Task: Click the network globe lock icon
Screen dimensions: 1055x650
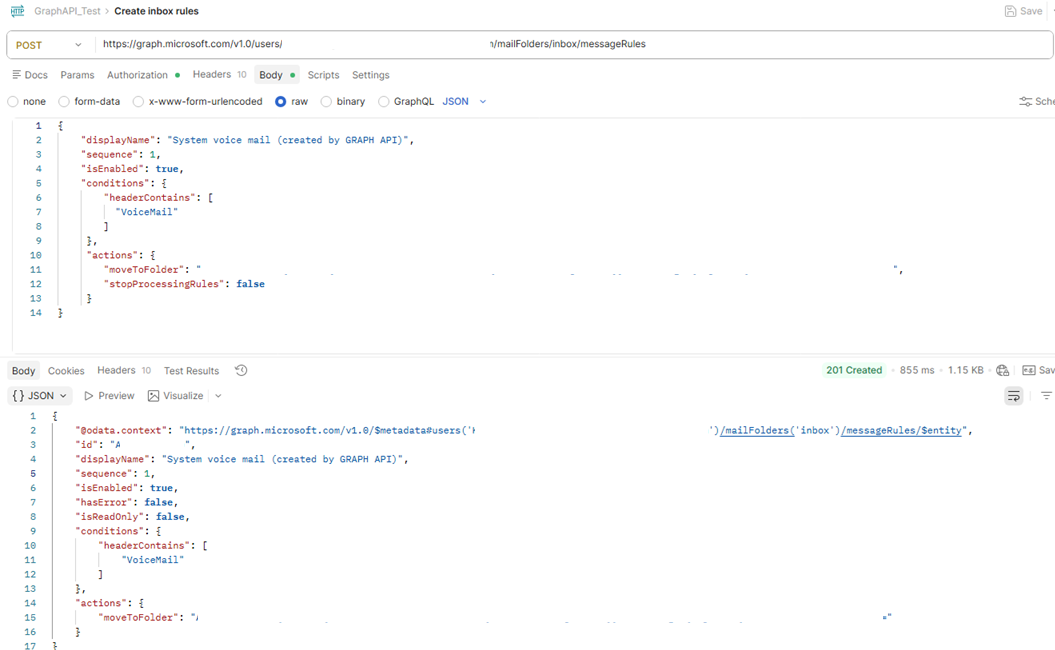Action: [x=1003, y=370]
